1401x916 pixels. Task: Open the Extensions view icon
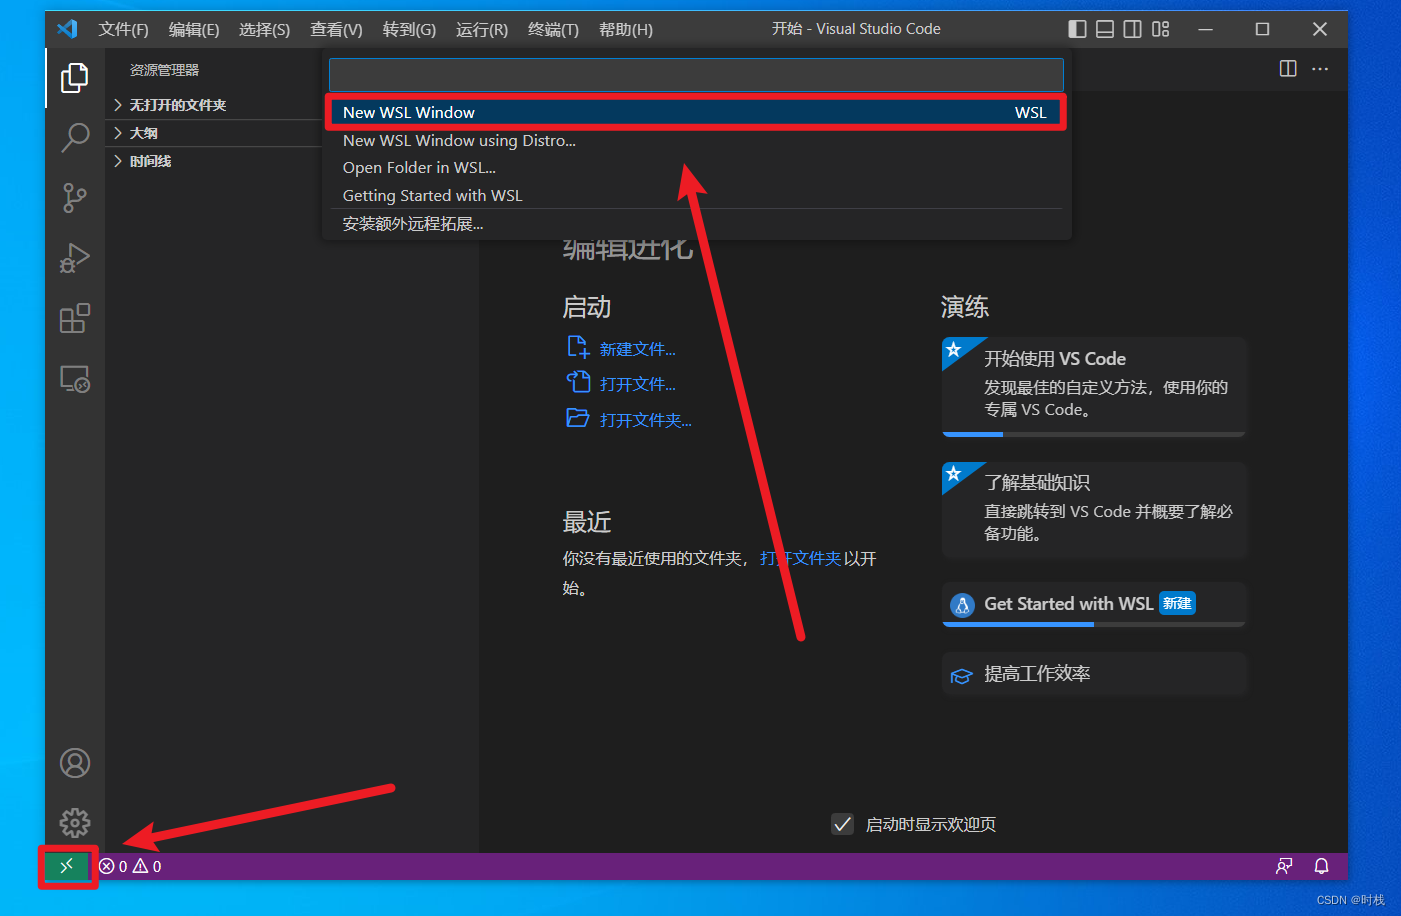(75, 318)
